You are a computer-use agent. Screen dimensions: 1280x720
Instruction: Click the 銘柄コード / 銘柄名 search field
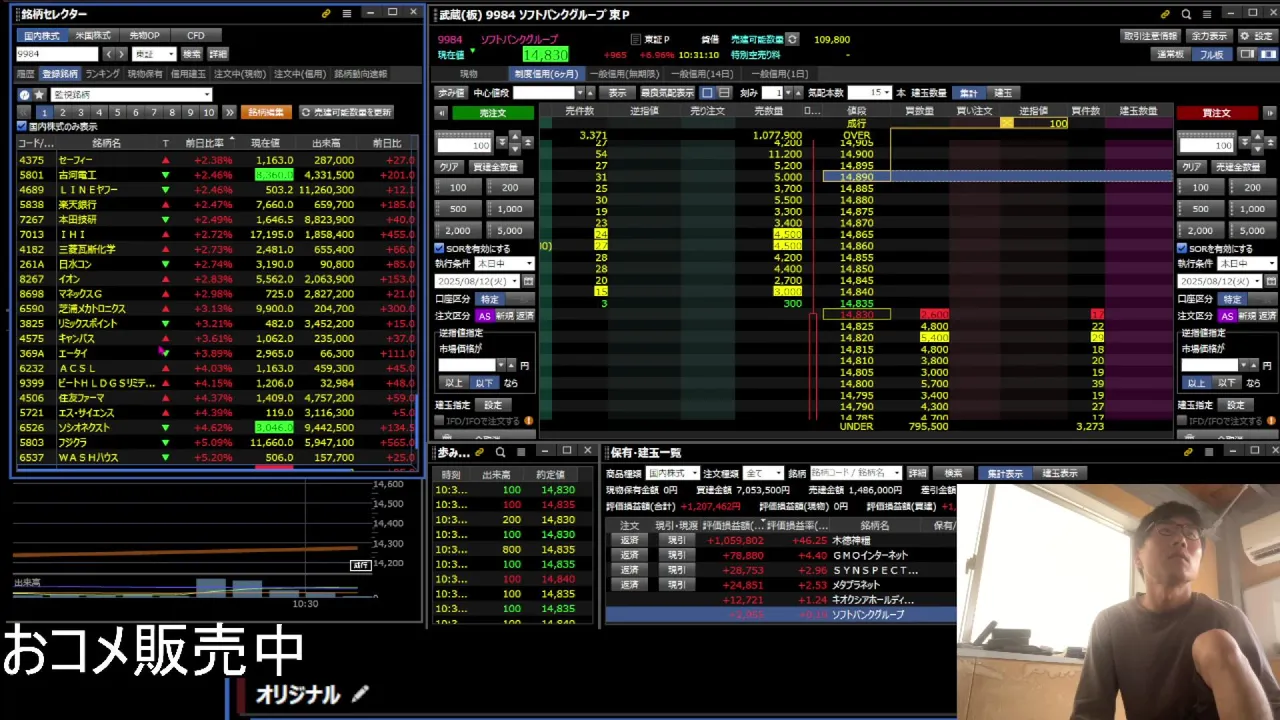point(855,473)
